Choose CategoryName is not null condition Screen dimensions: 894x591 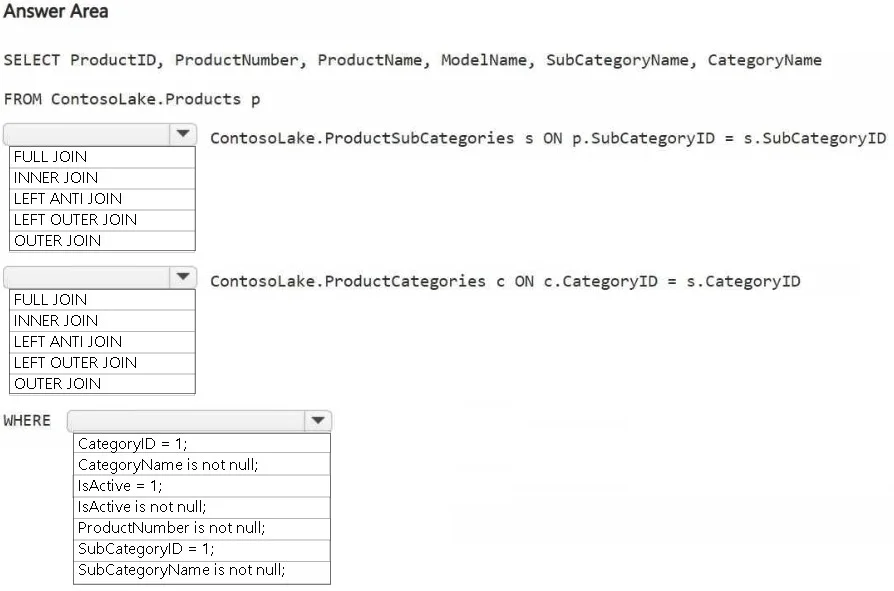coord(202,464)
